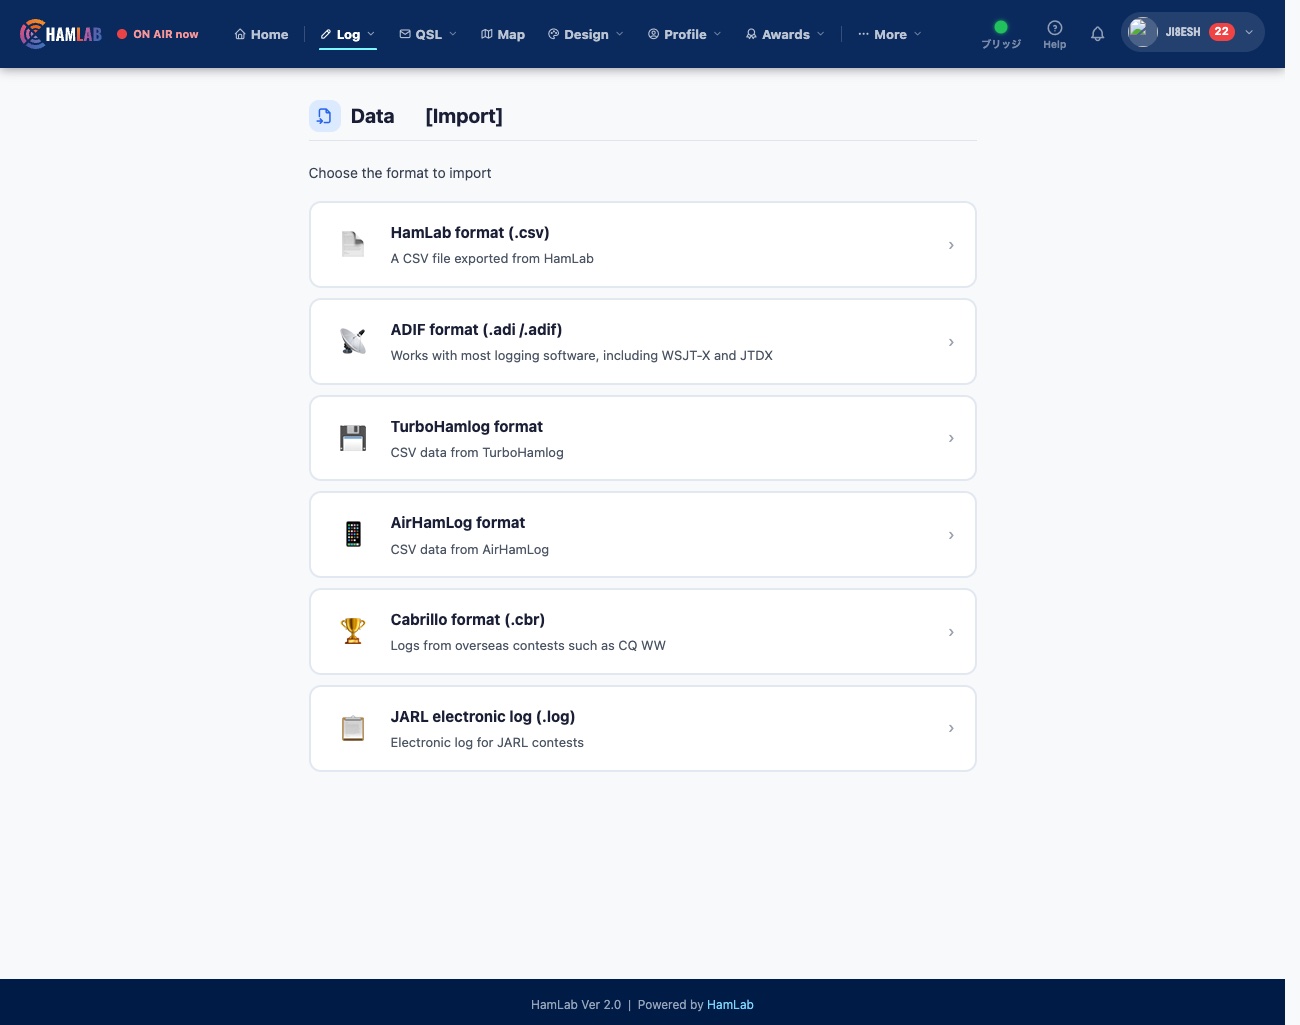Select ADIF format (.adi /.adif) option
The height and width of the screenshot is (1025, 1300).
643,341
